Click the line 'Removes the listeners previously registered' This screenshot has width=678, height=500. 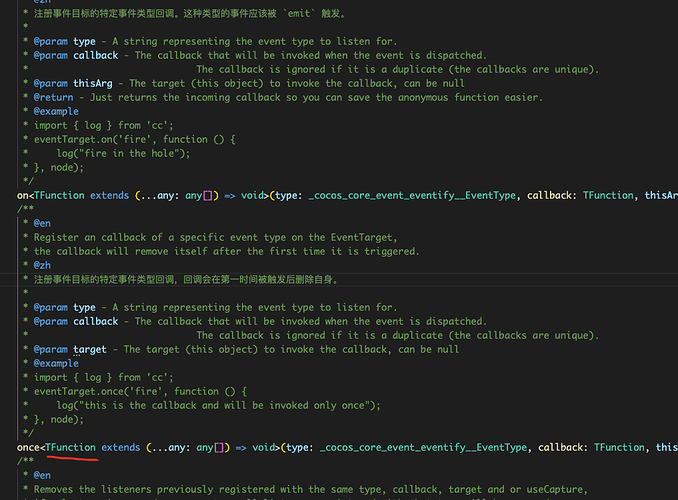pyautogui.click(x=310, y=489)
